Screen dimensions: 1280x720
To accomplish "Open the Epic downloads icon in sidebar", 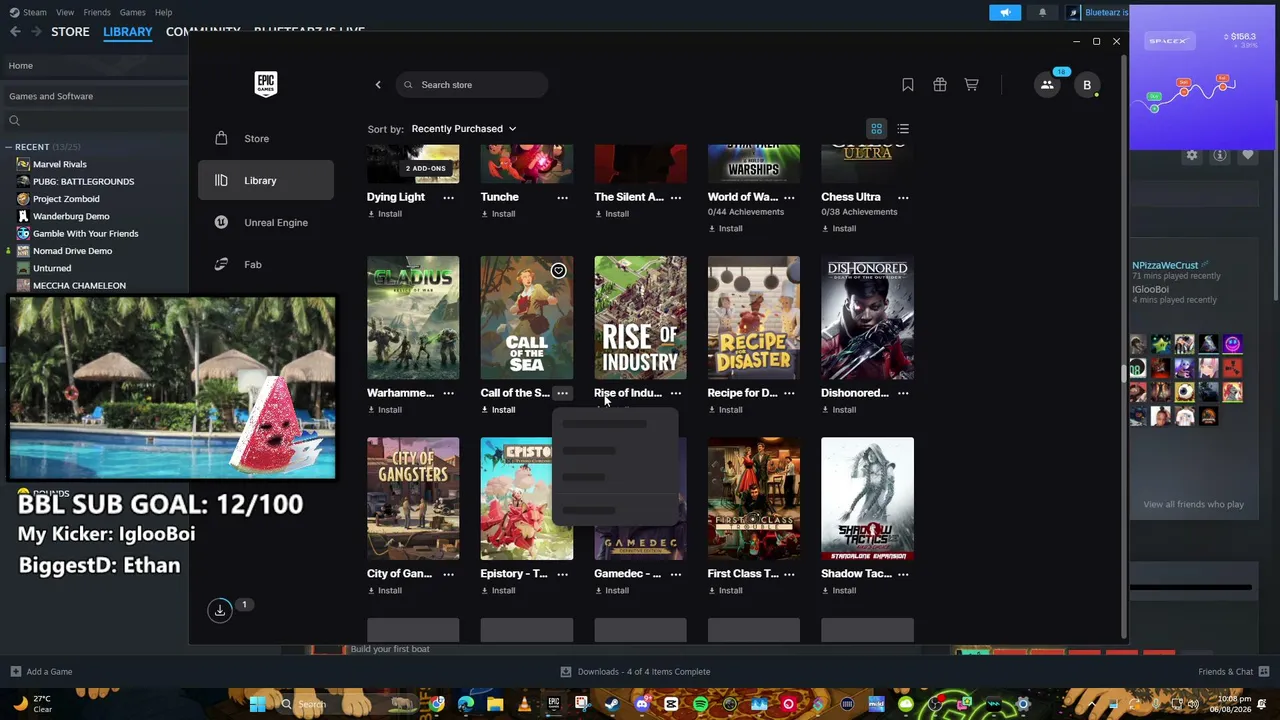I will tap(220, 610).
